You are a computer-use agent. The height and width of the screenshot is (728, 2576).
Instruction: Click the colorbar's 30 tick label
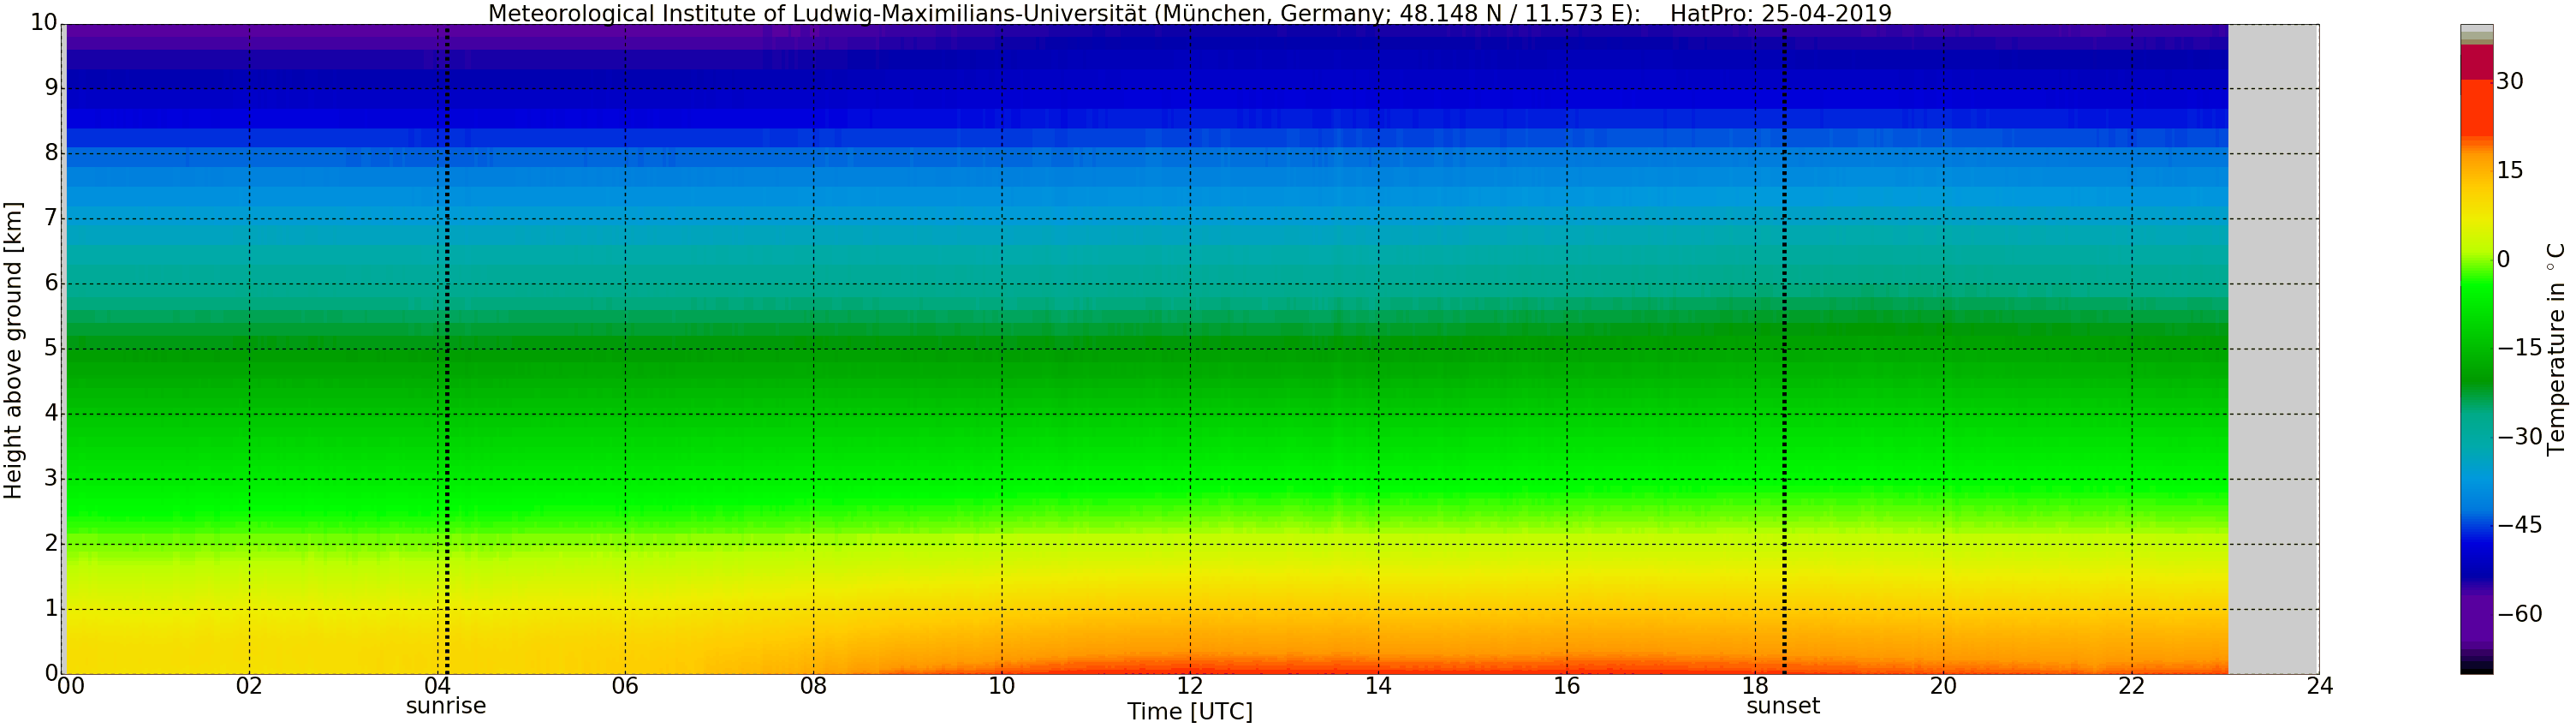pyautogui.click(x=2509, y=82)
